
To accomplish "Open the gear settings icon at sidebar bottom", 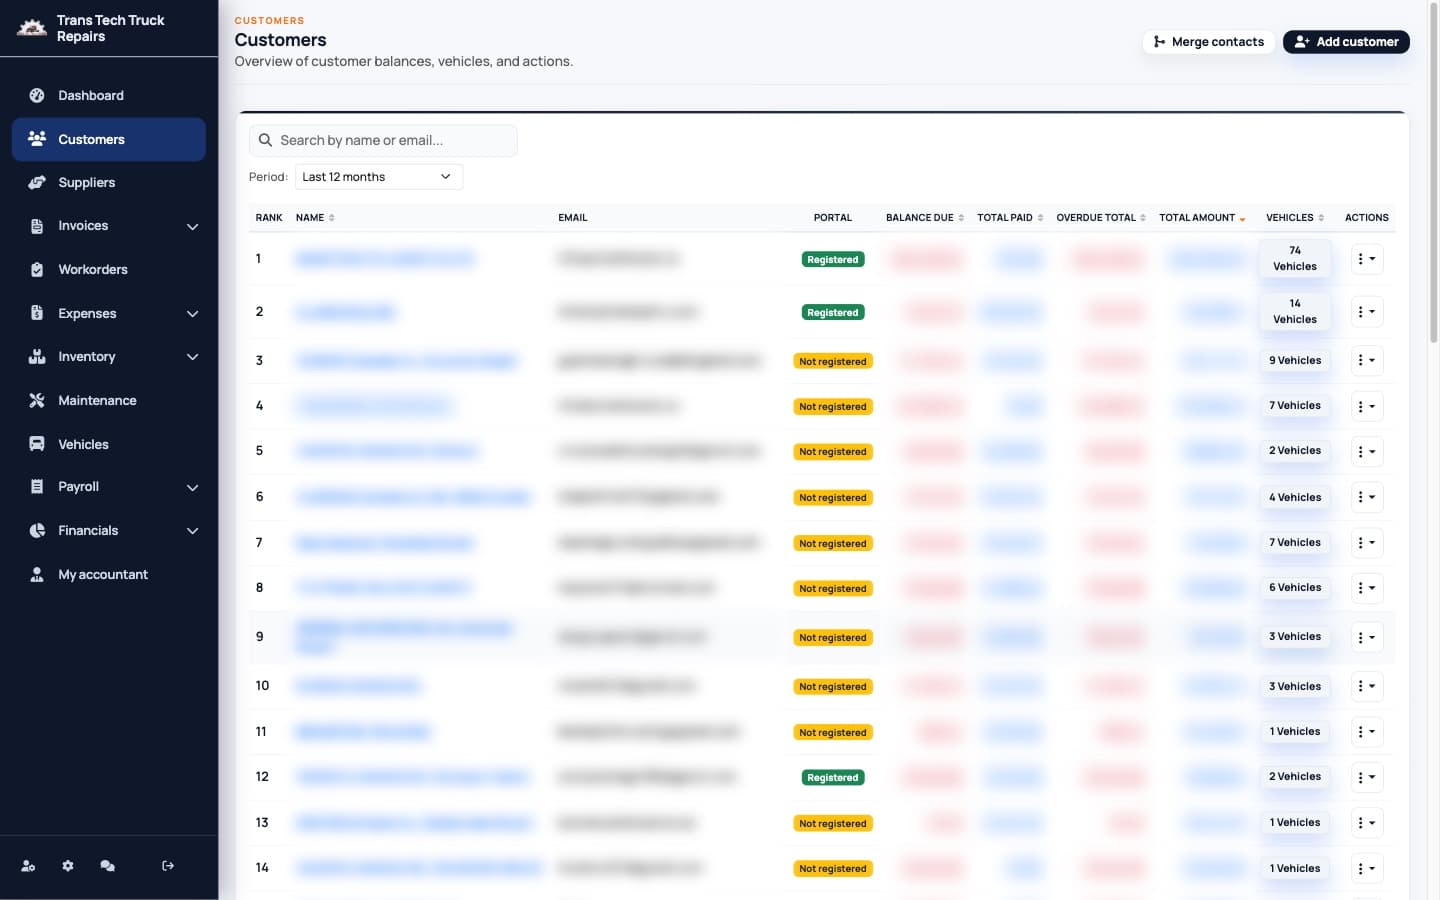I will [x=68, y=866].
